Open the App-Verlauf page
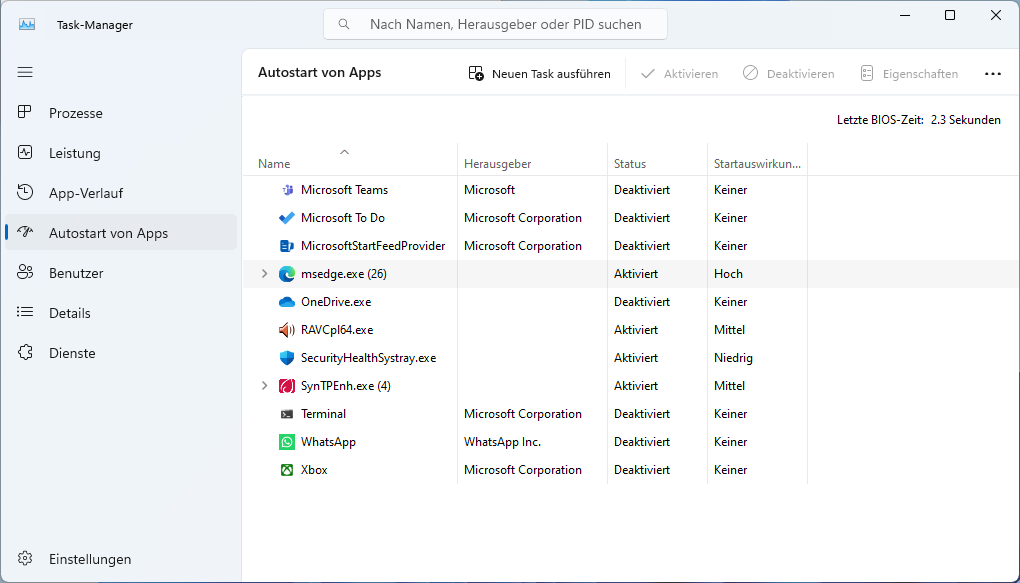Image resolution: width=1020 pixels, height=583 pixels. [120, 193]
